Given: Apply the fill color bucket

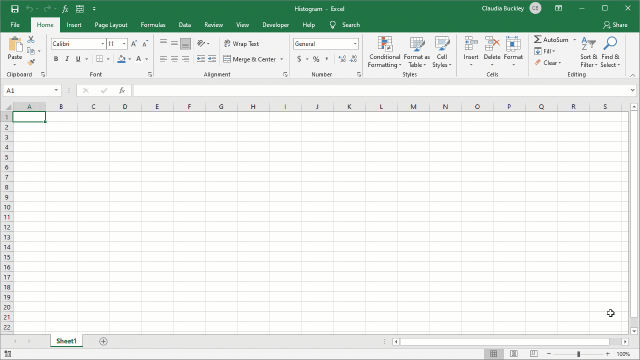Looking at the screenshot, I should tap(121, 59).
